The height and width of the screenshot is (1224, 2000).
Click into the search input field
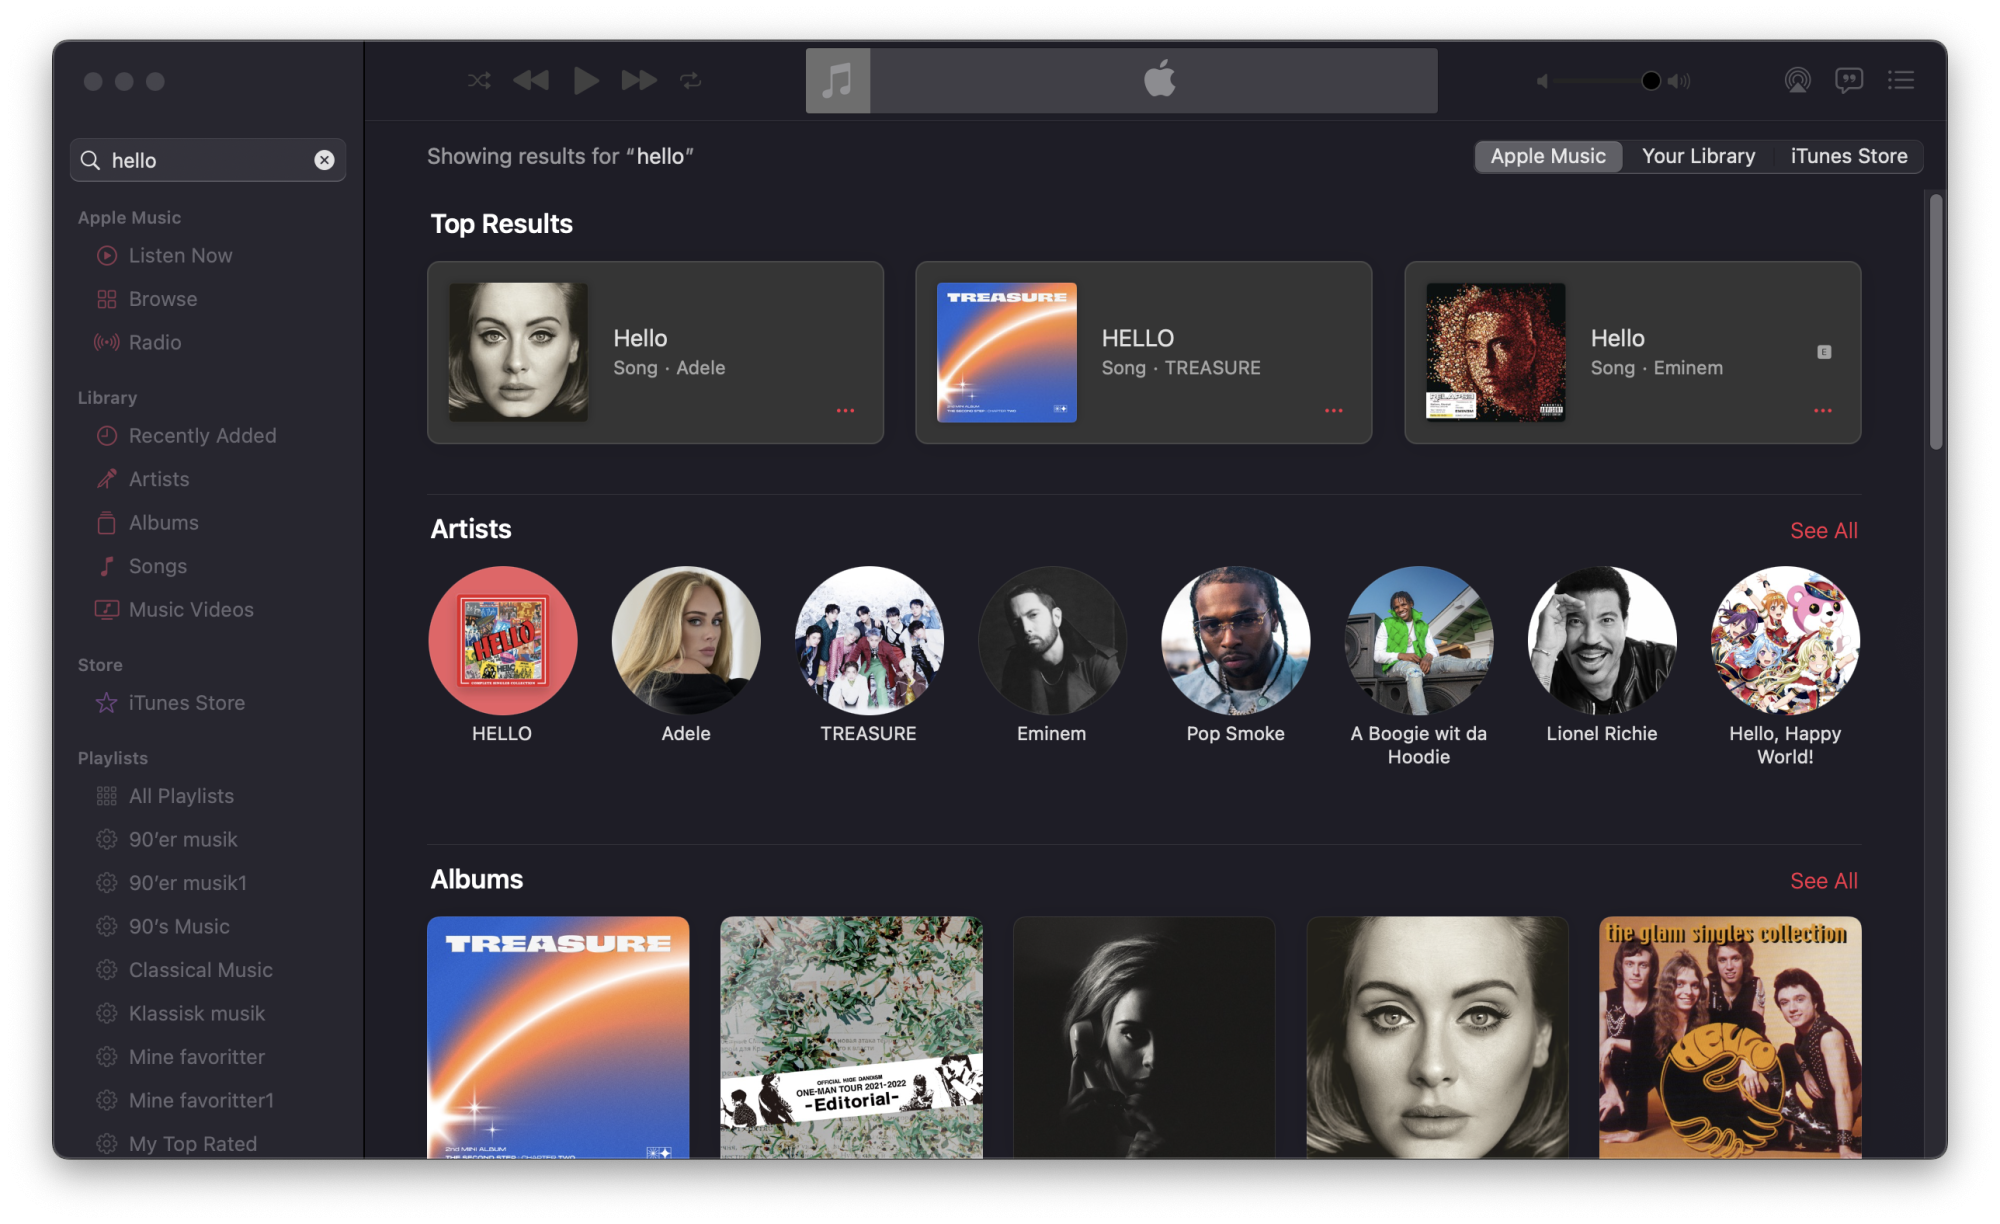pyautogui.click(x=208, y=160)
